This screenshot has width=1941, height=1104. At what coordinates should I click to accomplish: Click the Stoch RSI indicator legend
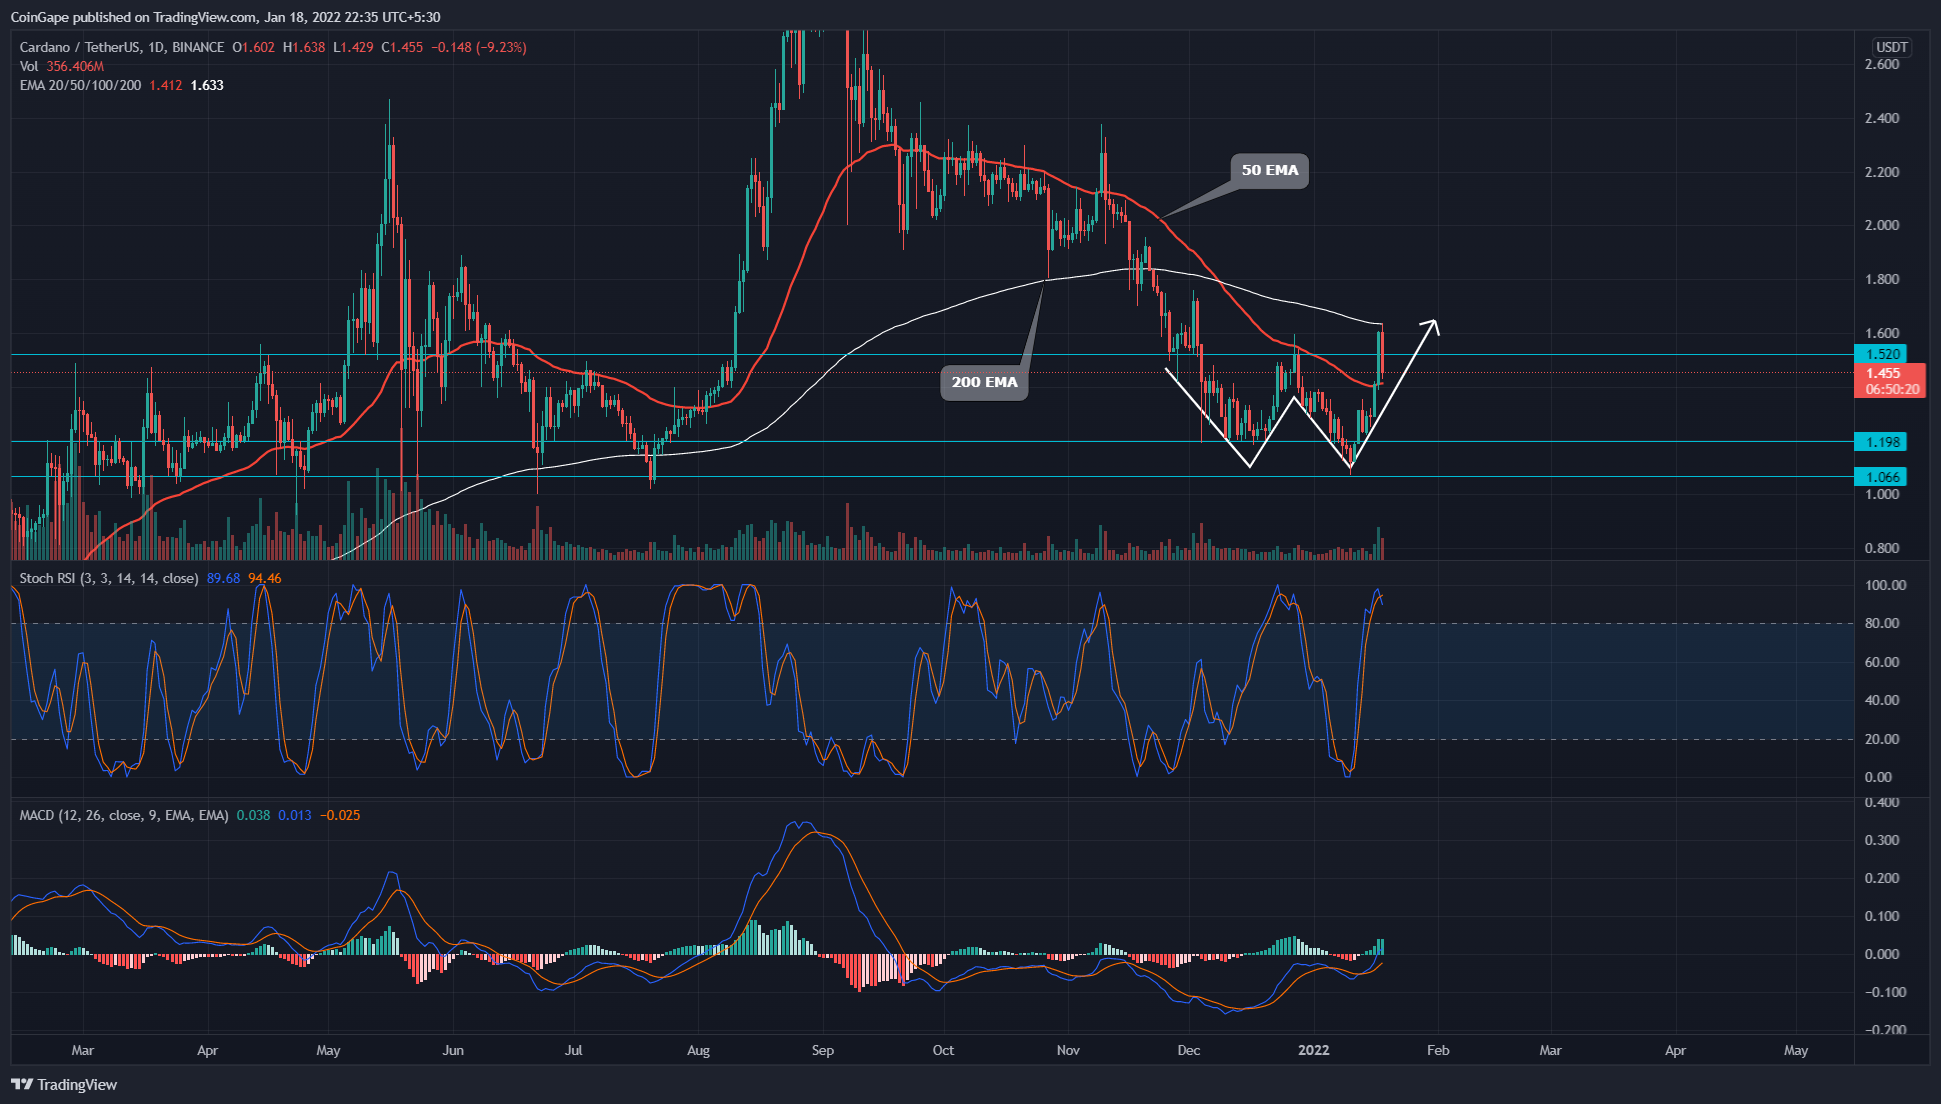click(108, 578)
